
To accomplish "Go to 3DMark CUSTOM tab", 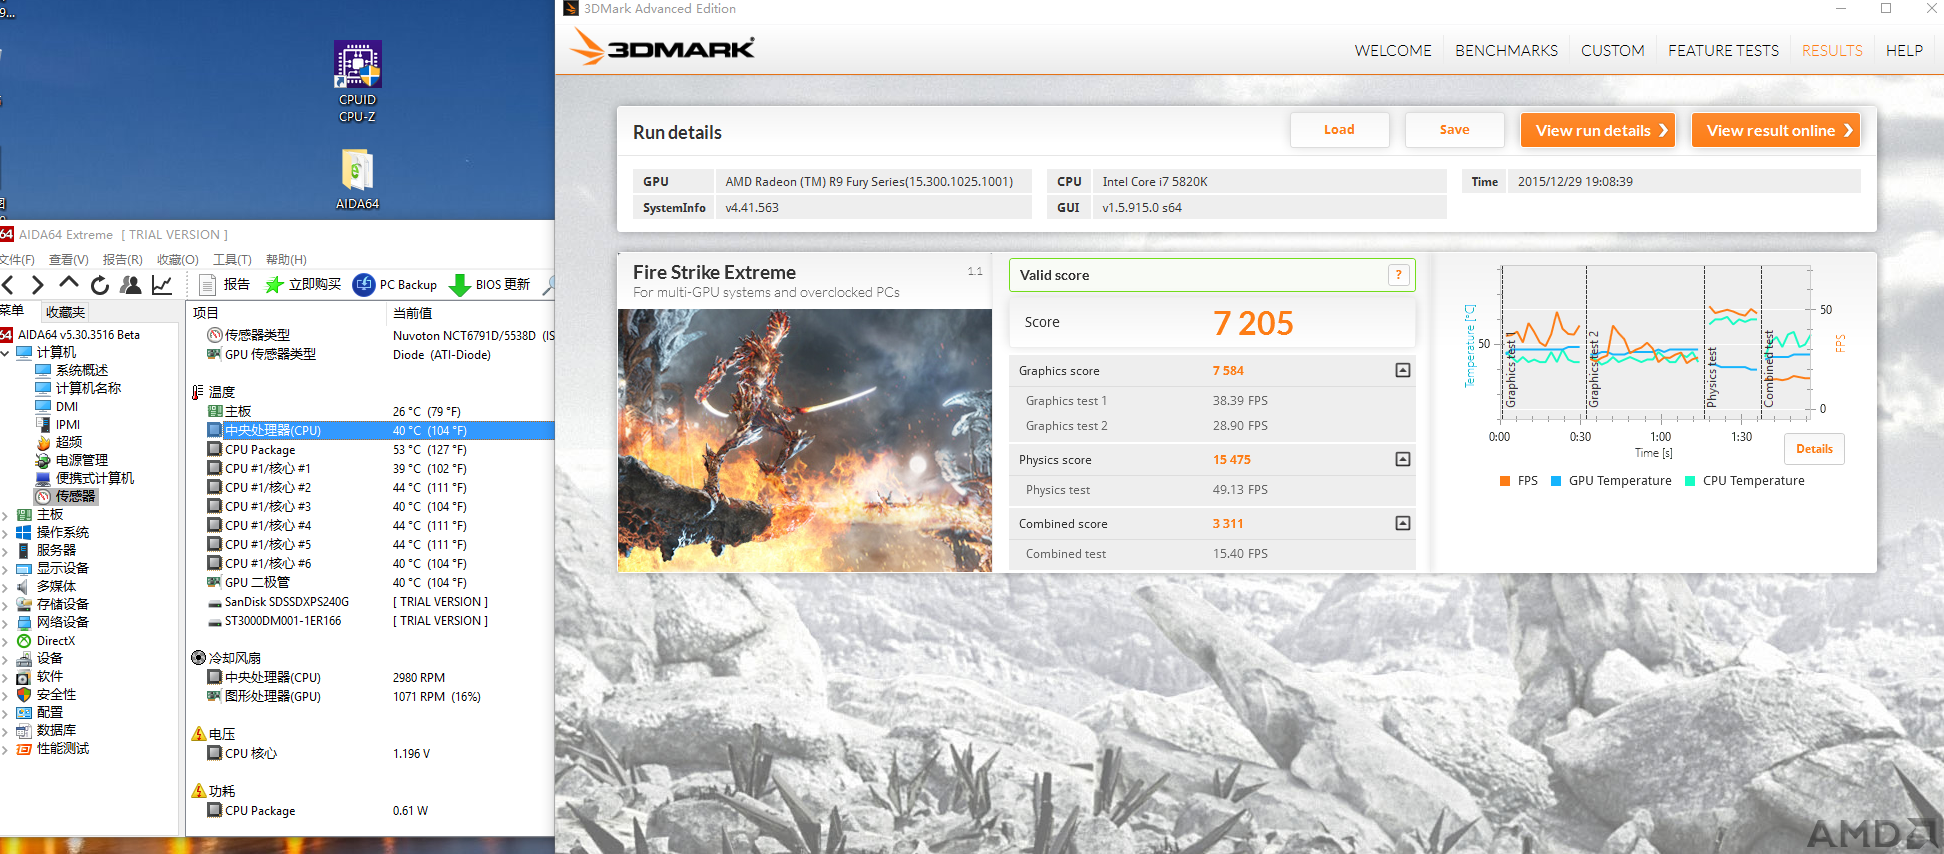I will [1612, 50].
